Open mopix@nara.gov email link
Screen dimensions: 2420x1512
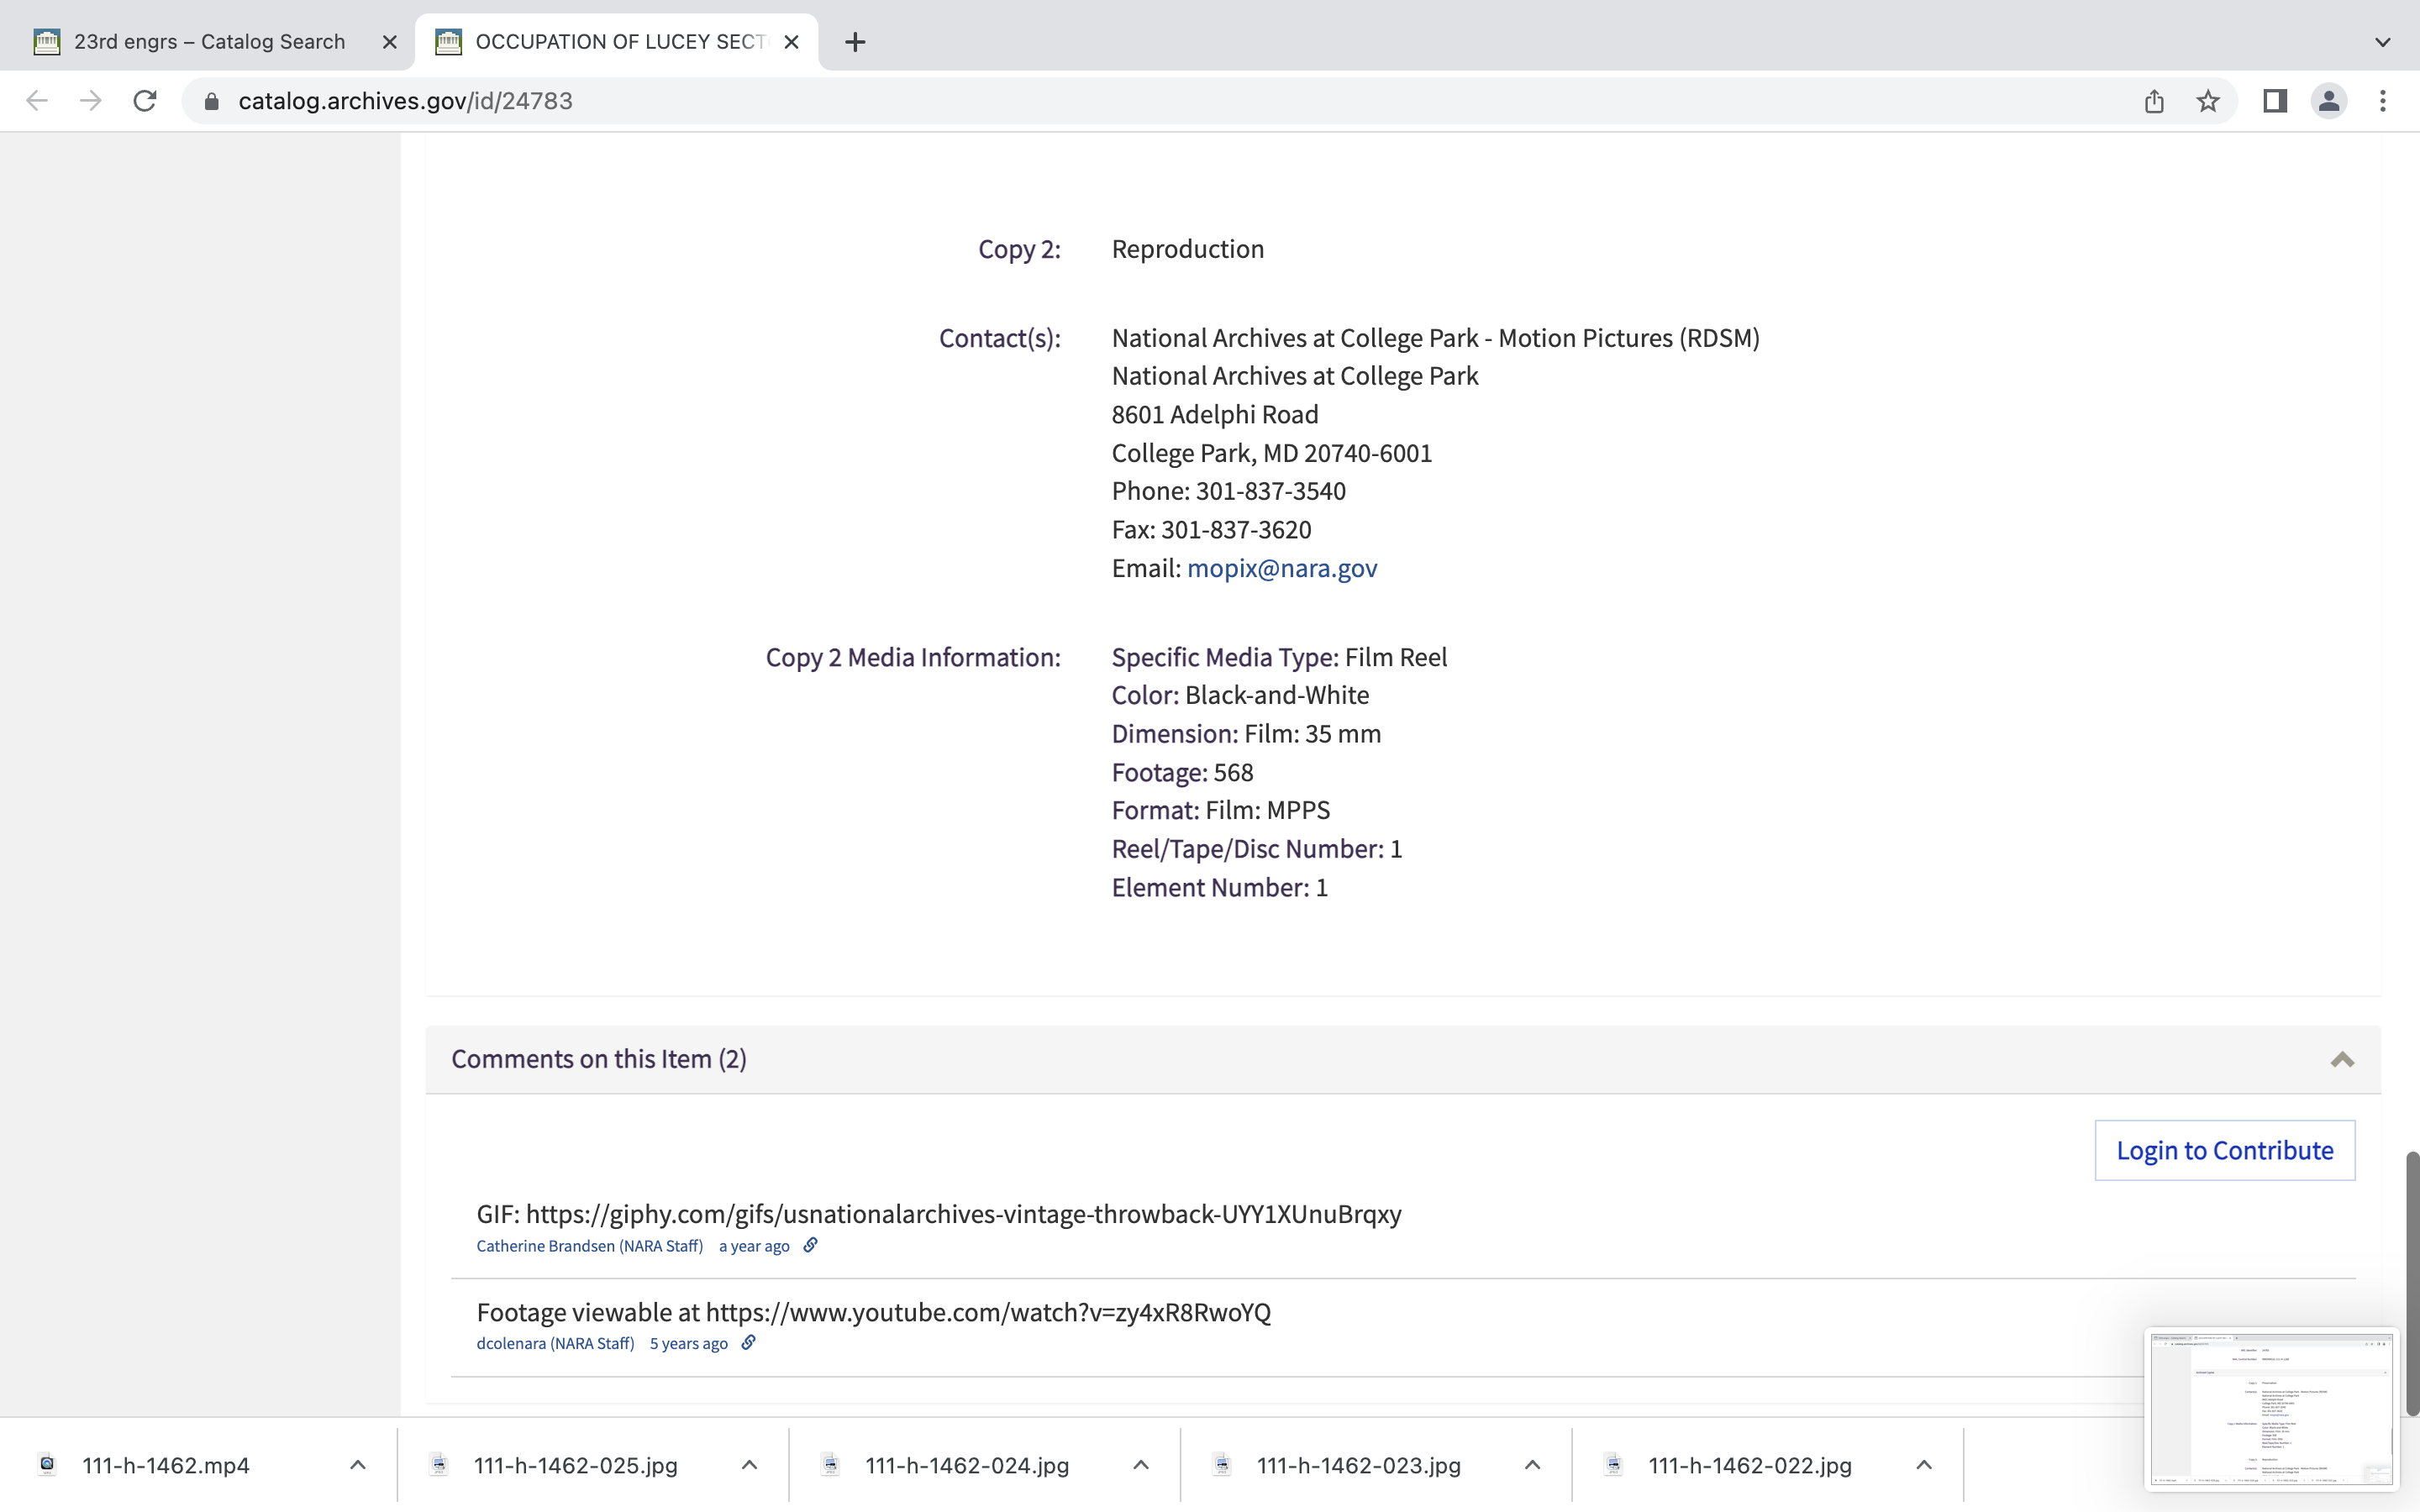(1281, 568)
